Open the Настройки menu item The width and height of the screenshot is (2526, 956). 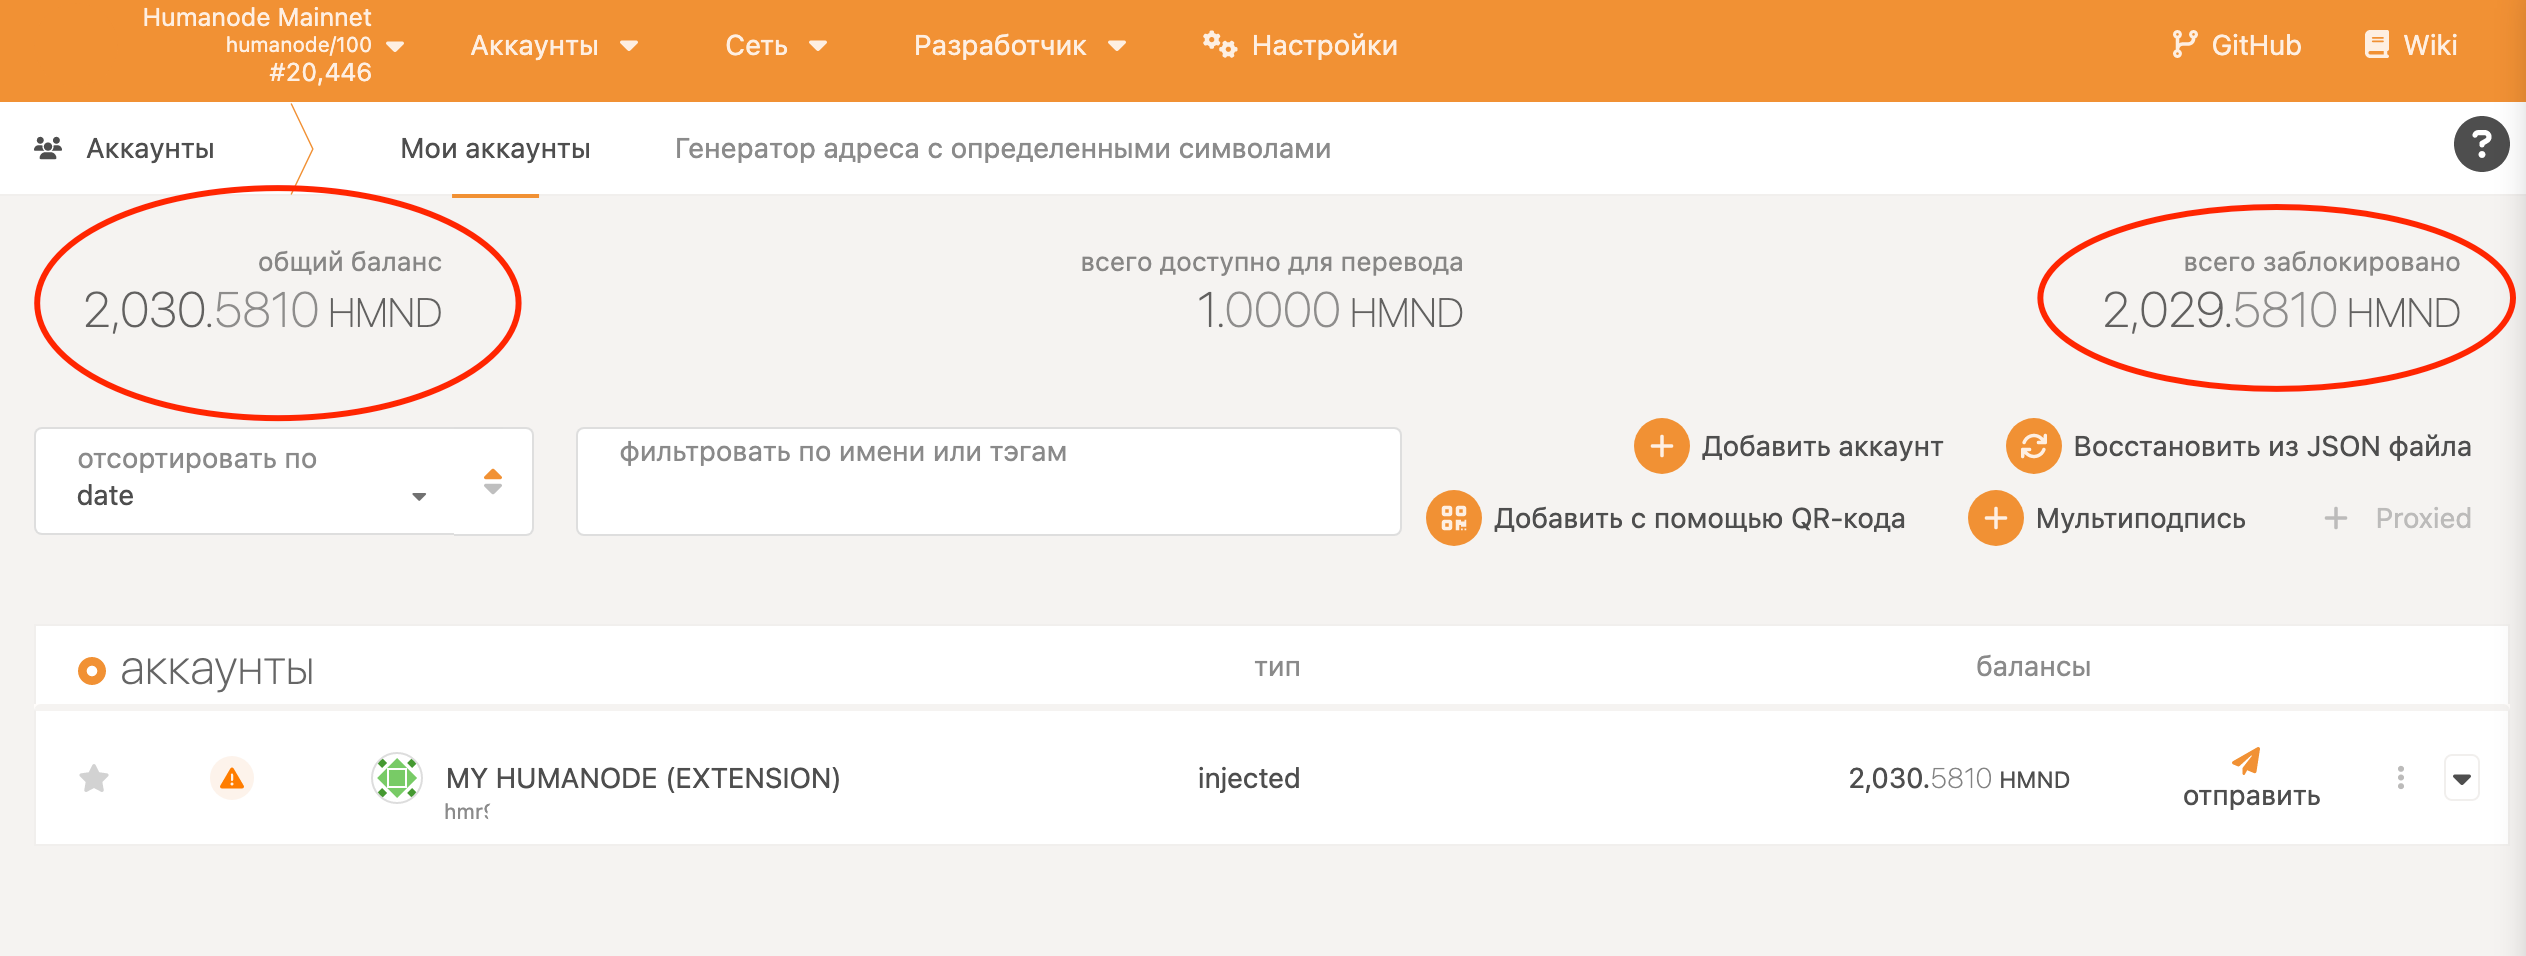coord(1300,45)
